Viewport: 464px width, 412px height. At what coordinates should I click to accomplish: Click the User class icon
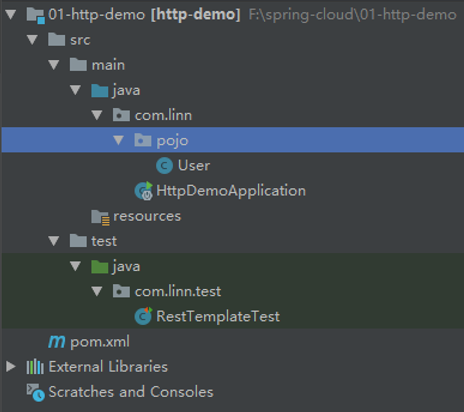click(164, 166)
